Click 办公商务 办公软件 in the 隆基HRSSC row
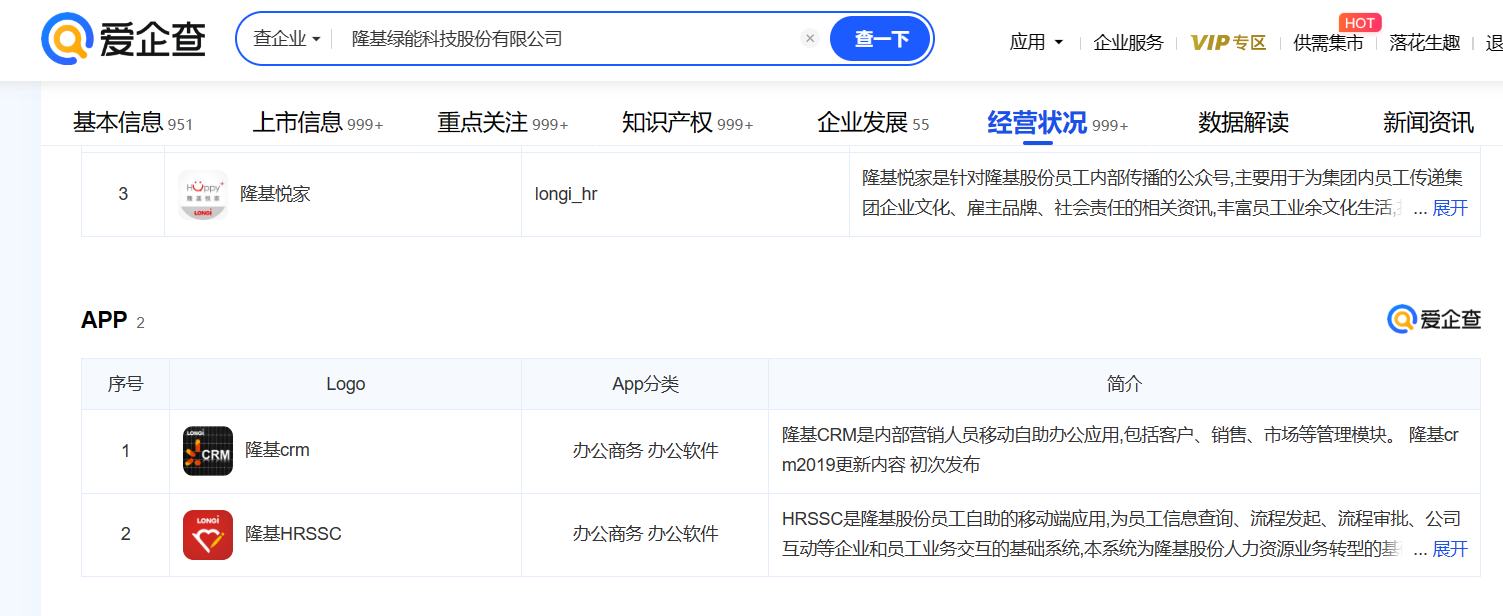 [645, 534]
